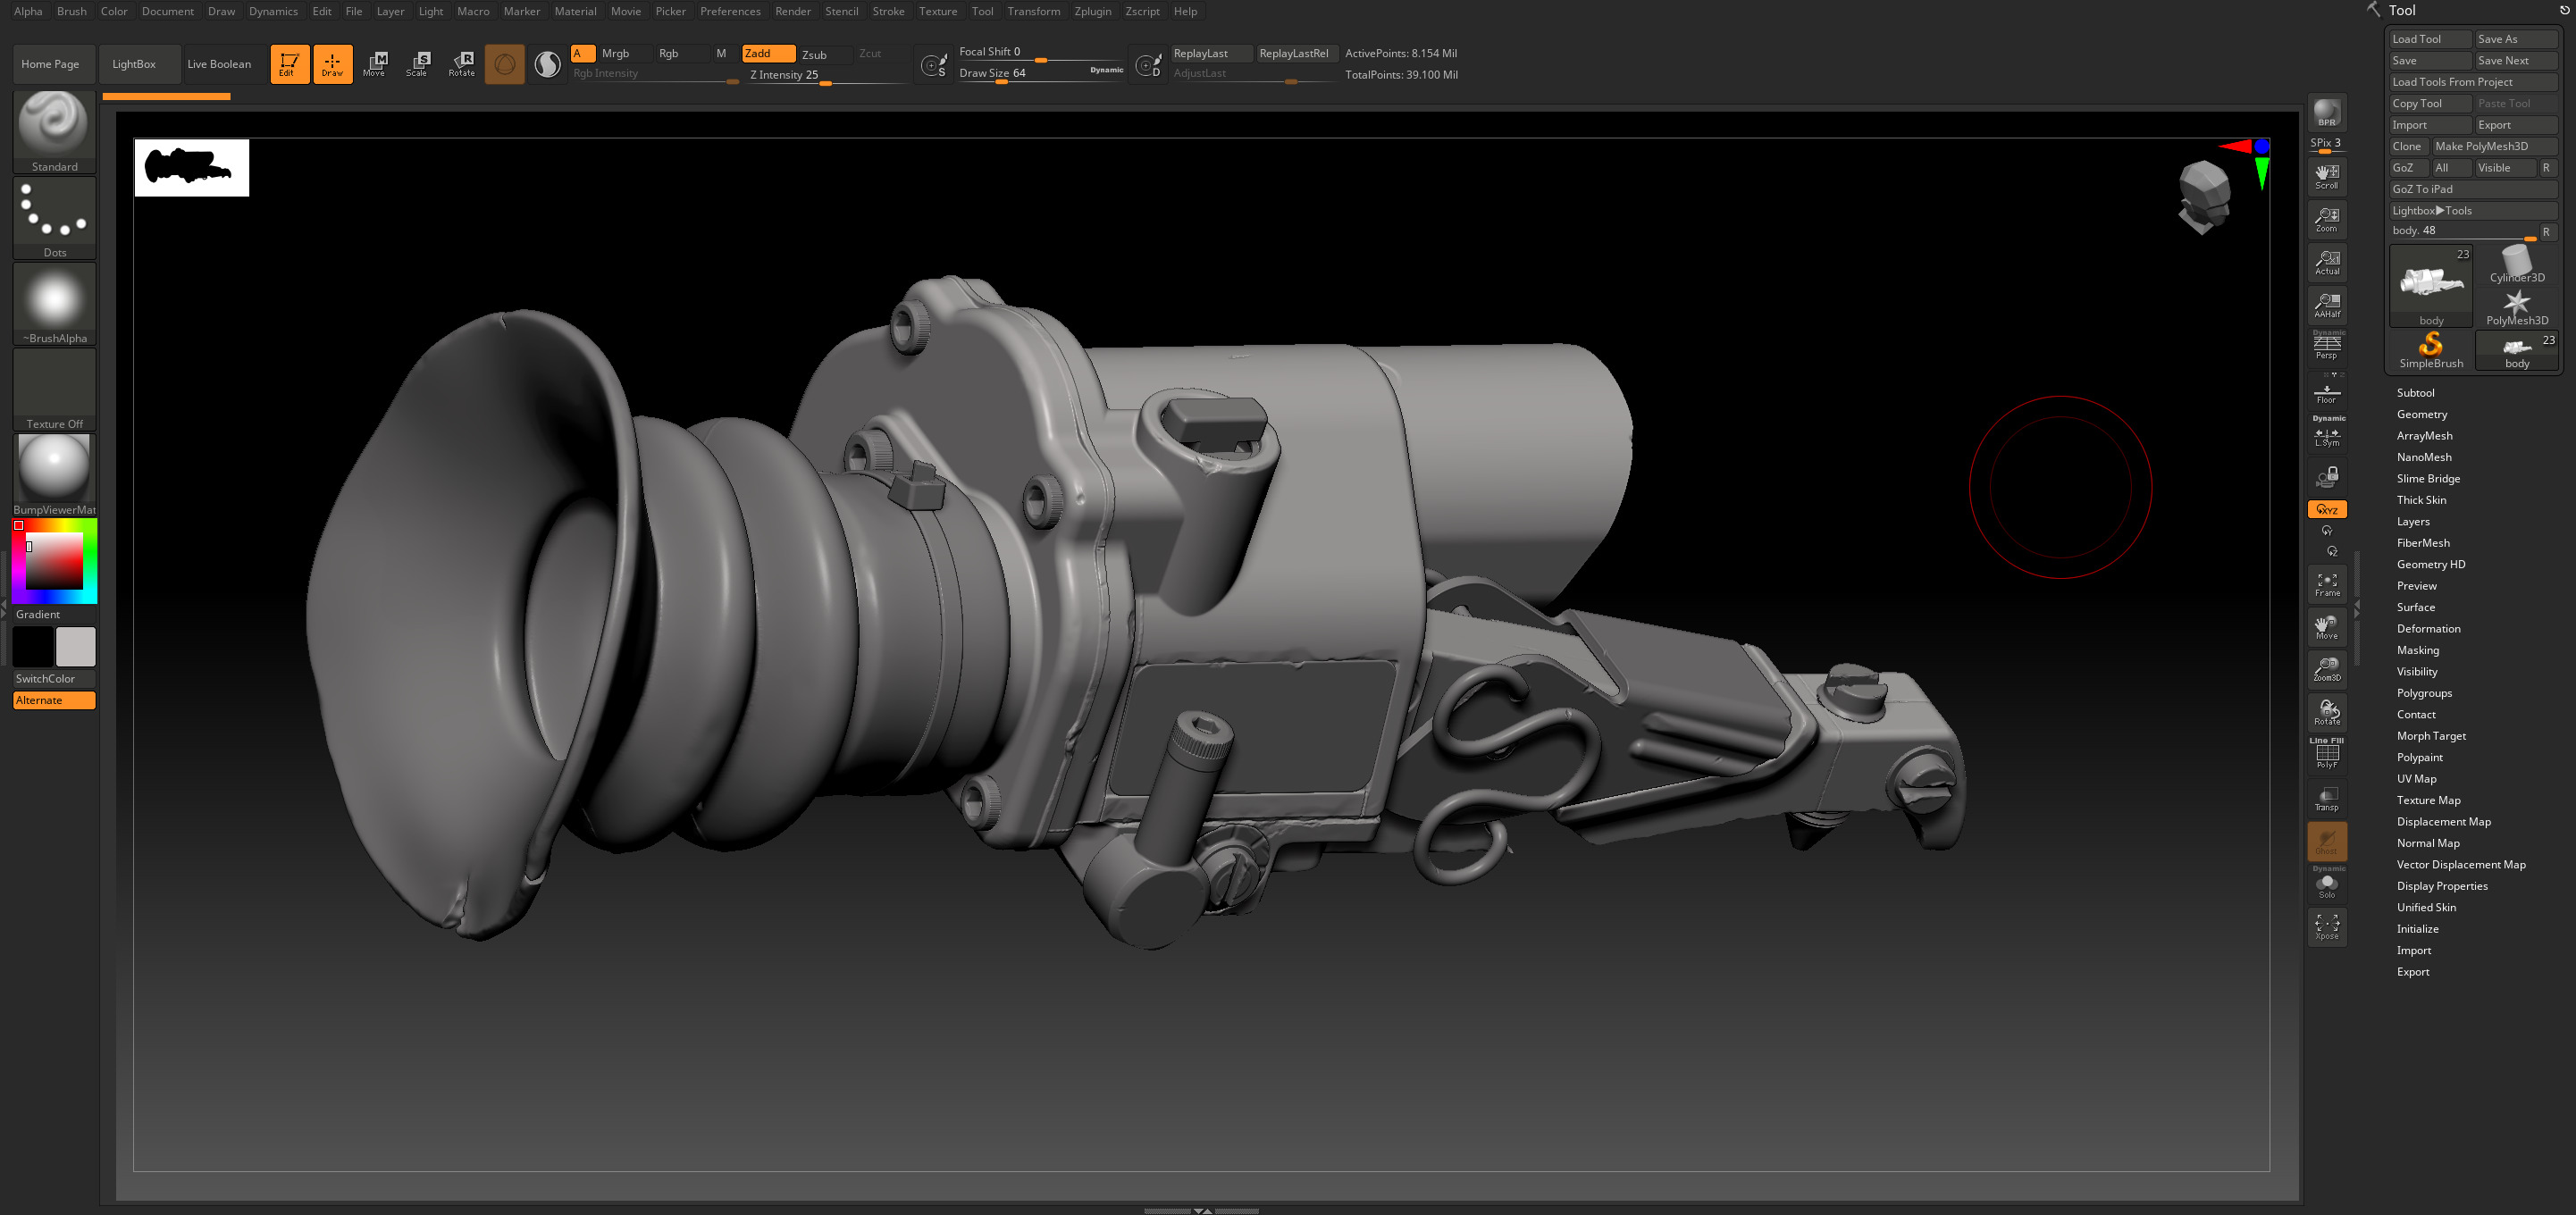Select the PolyMesh3D tool icon
2576x1215 pixels.
[x=2516, y=308]
